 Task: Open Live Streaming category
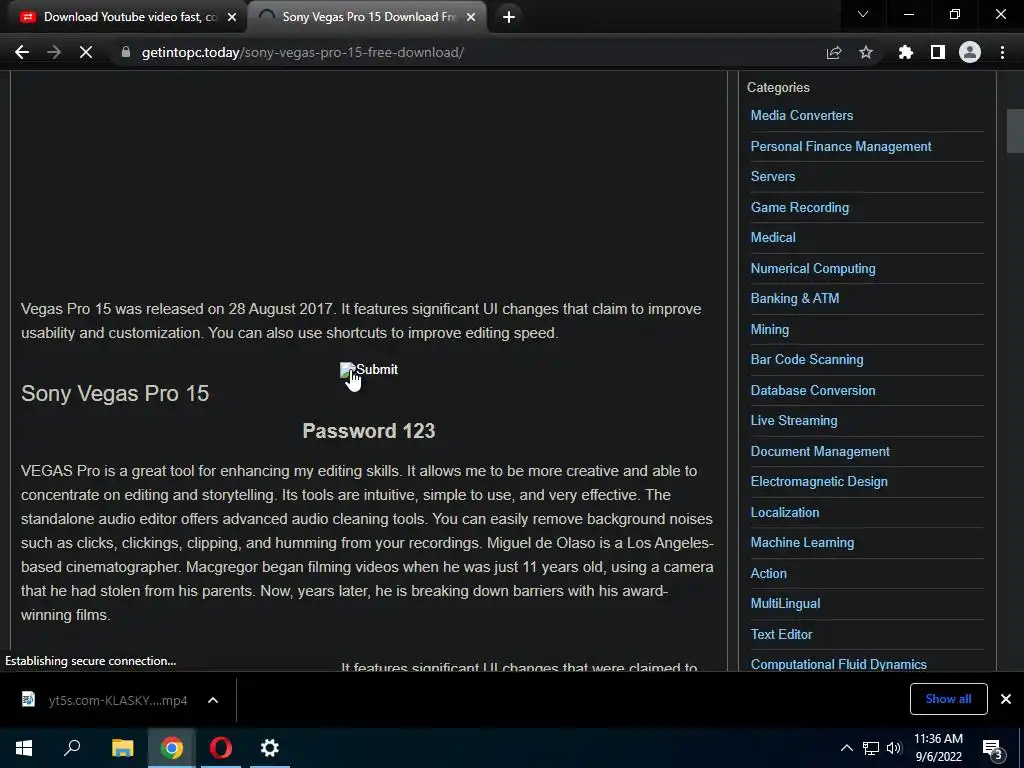(793, 421)
